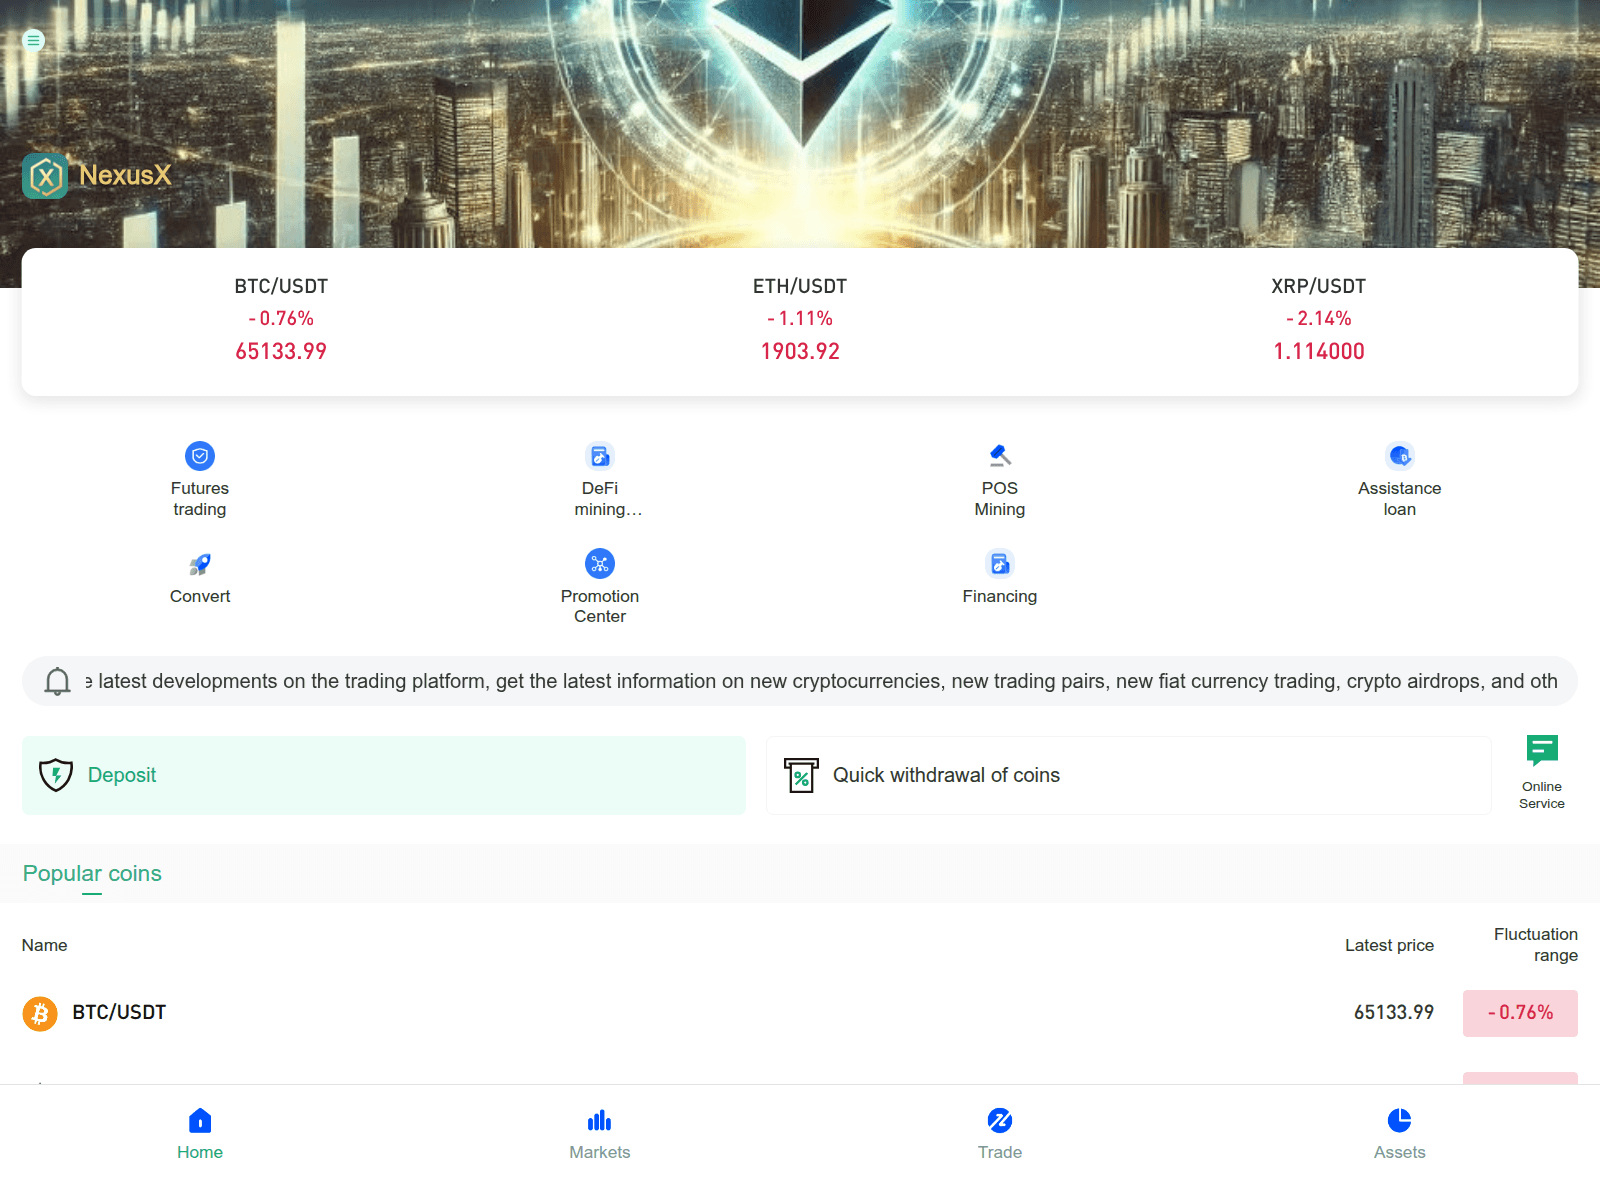Open the Assistance loan icon
Image resolution: width=1600 pixels, height=1200 pixels.
coord(1400,456)
